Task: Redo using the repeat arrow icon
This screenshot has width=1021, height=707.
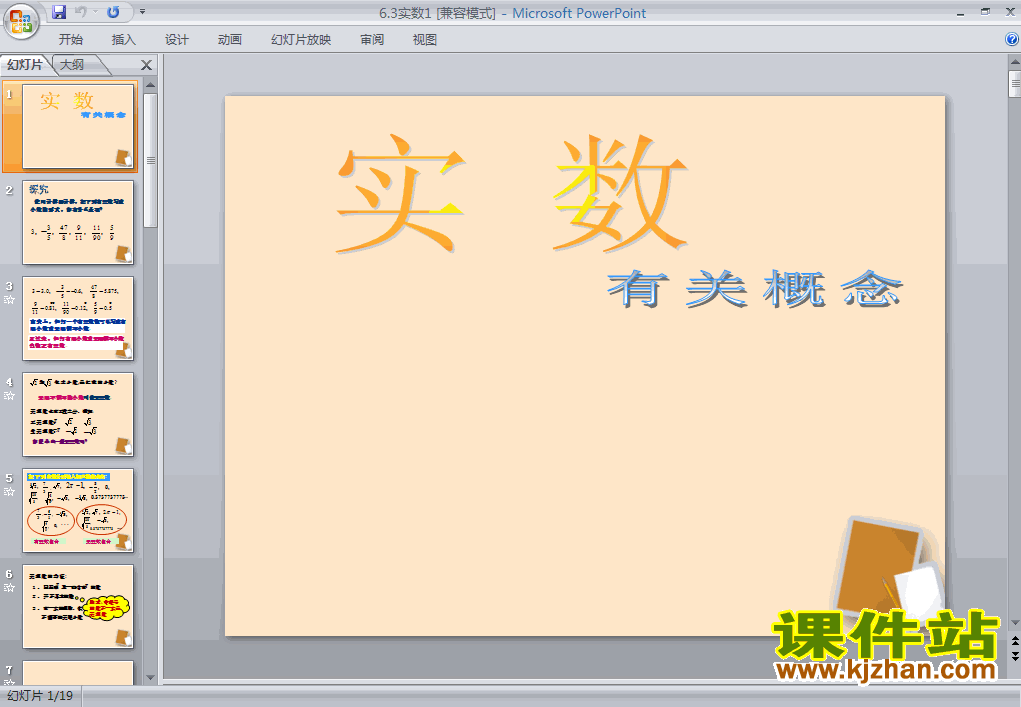Action: [x=113, y=12]
